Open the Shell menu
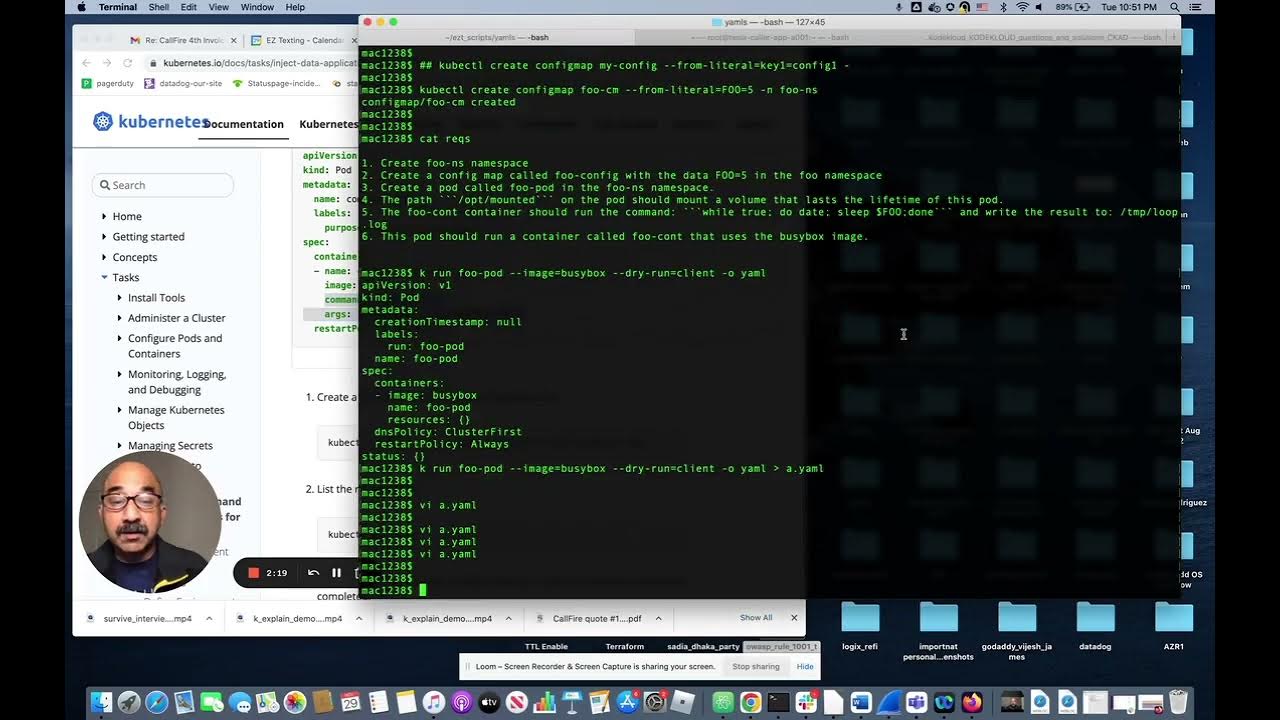The height and width of the screenshot is (720, 1280). 158,7
